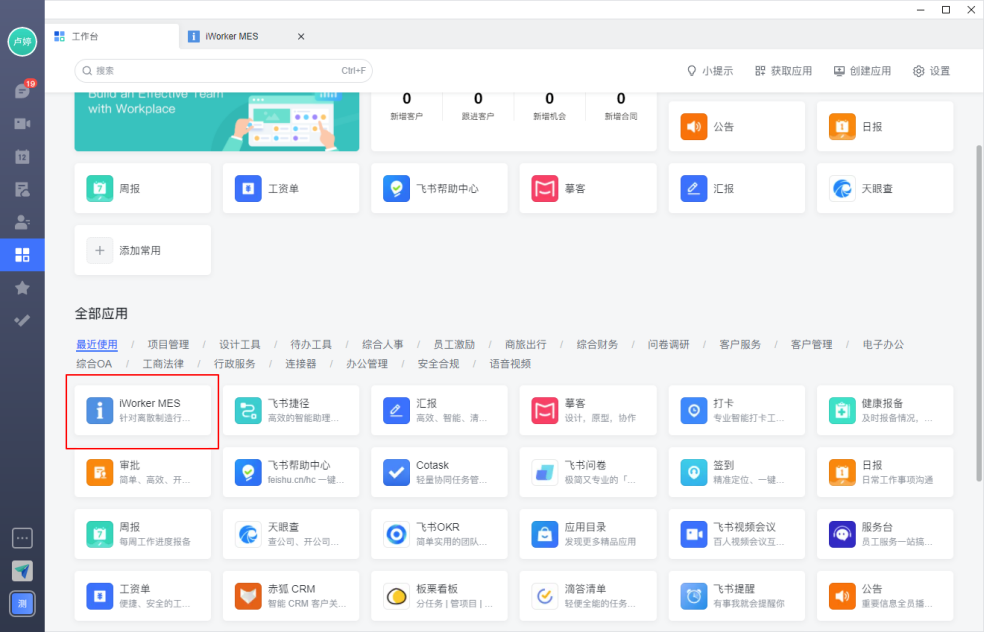Screen dimensions: 984x632
Task: Select the 安全合规 category
Action: (x=439, y=364)
